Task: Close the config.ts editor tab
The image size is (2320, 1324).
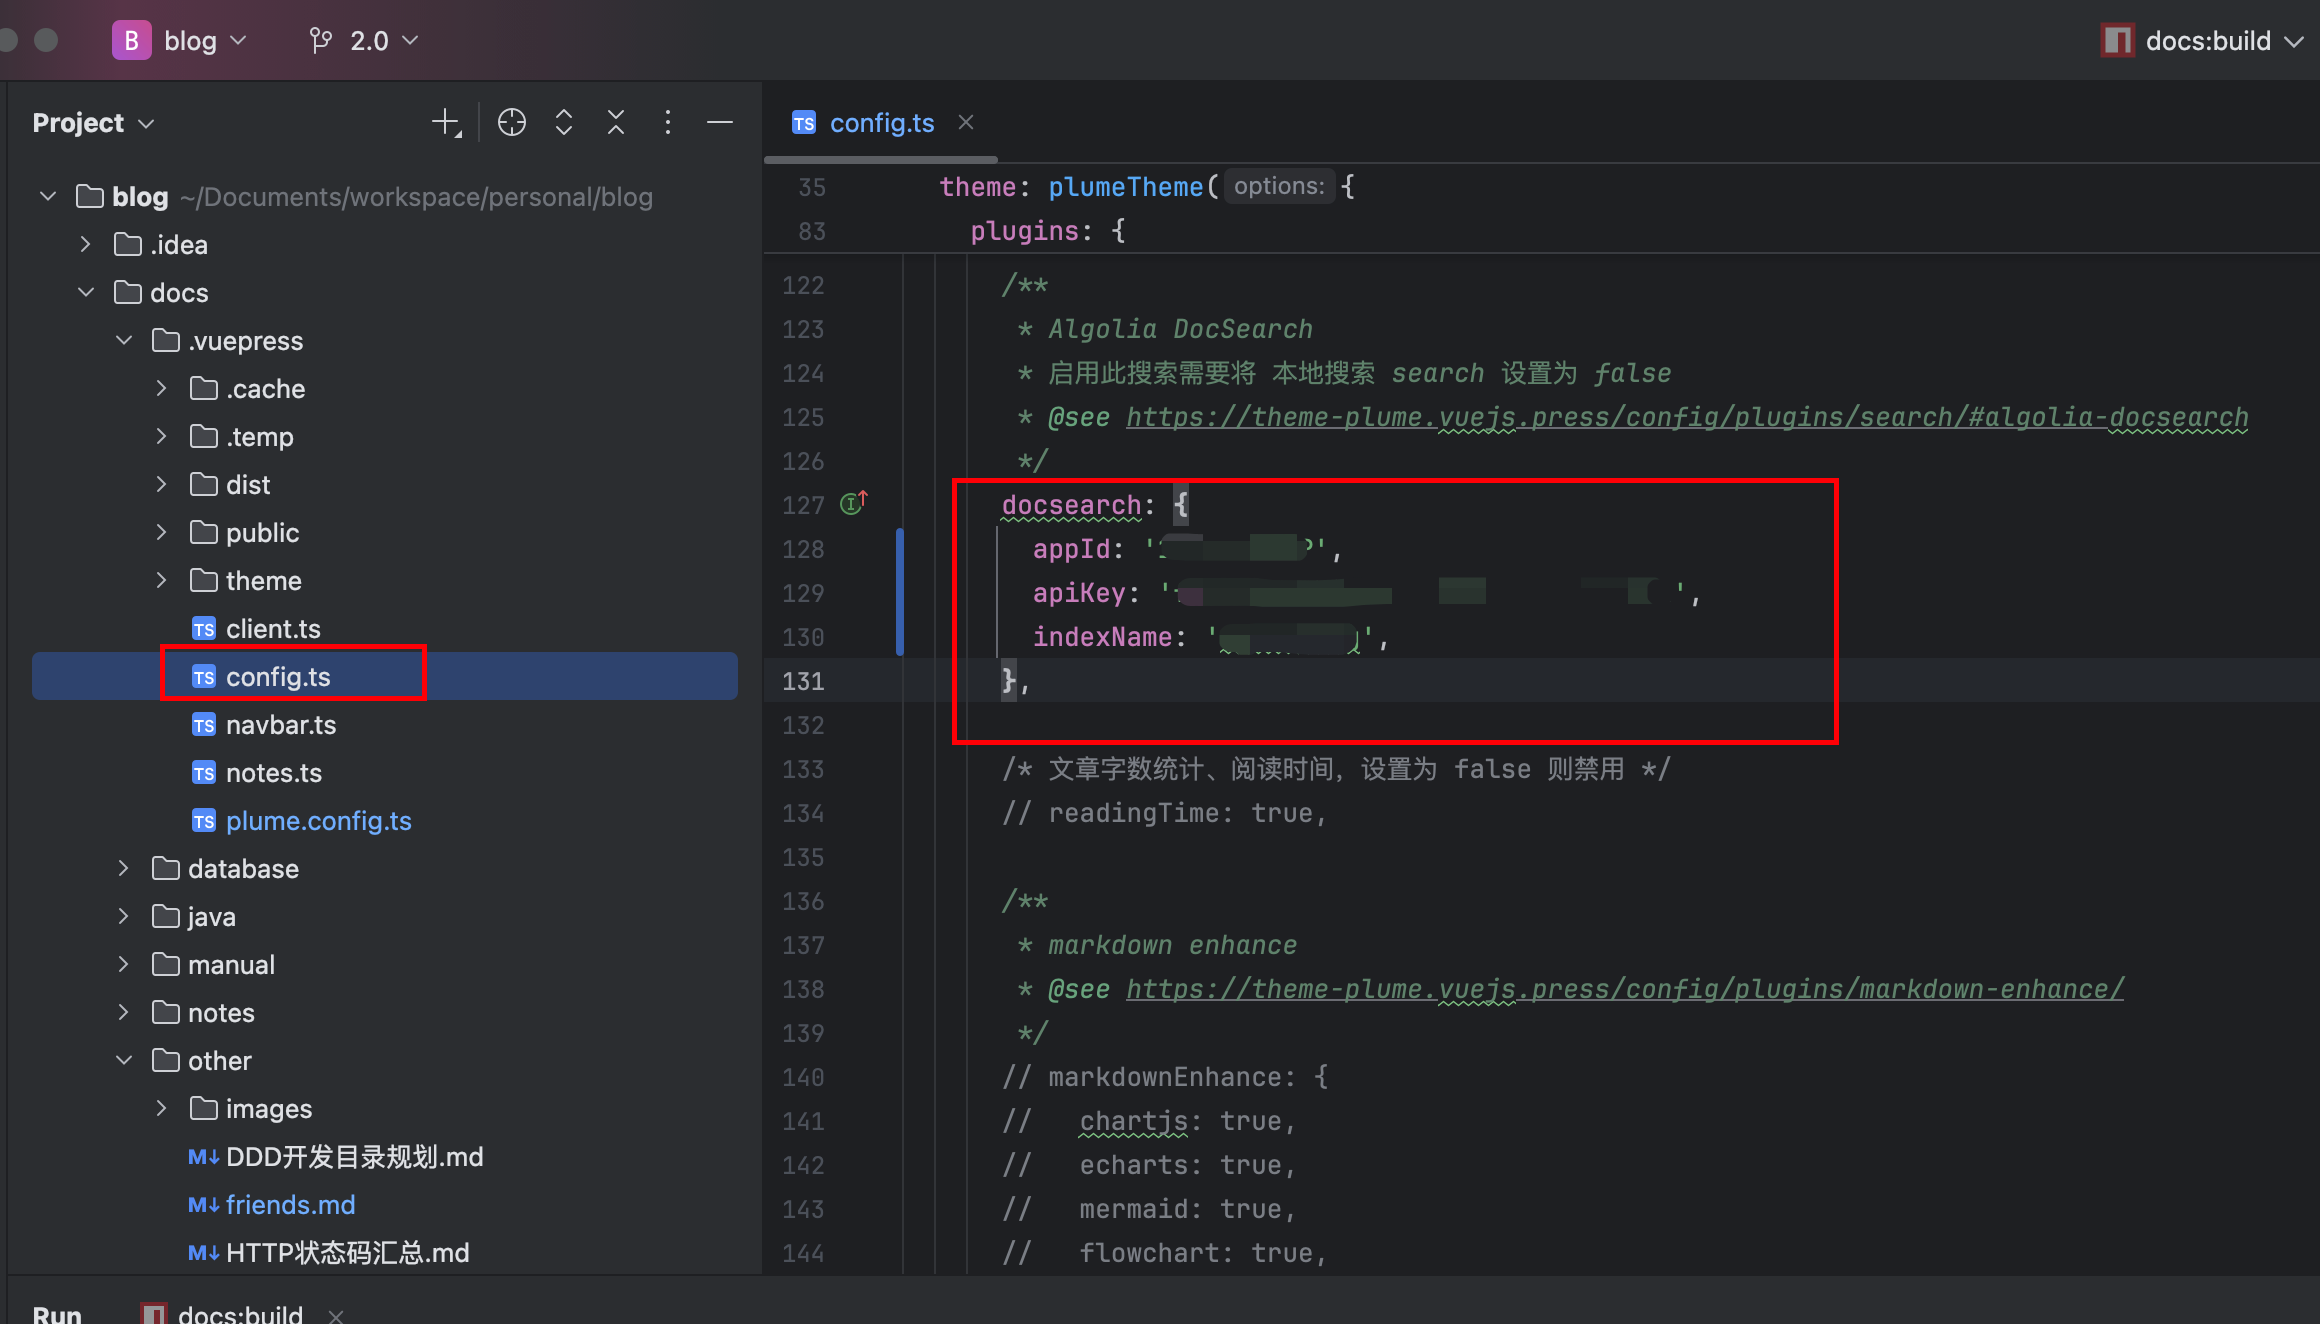Action: pyautogui.click(x=966, y=122)
